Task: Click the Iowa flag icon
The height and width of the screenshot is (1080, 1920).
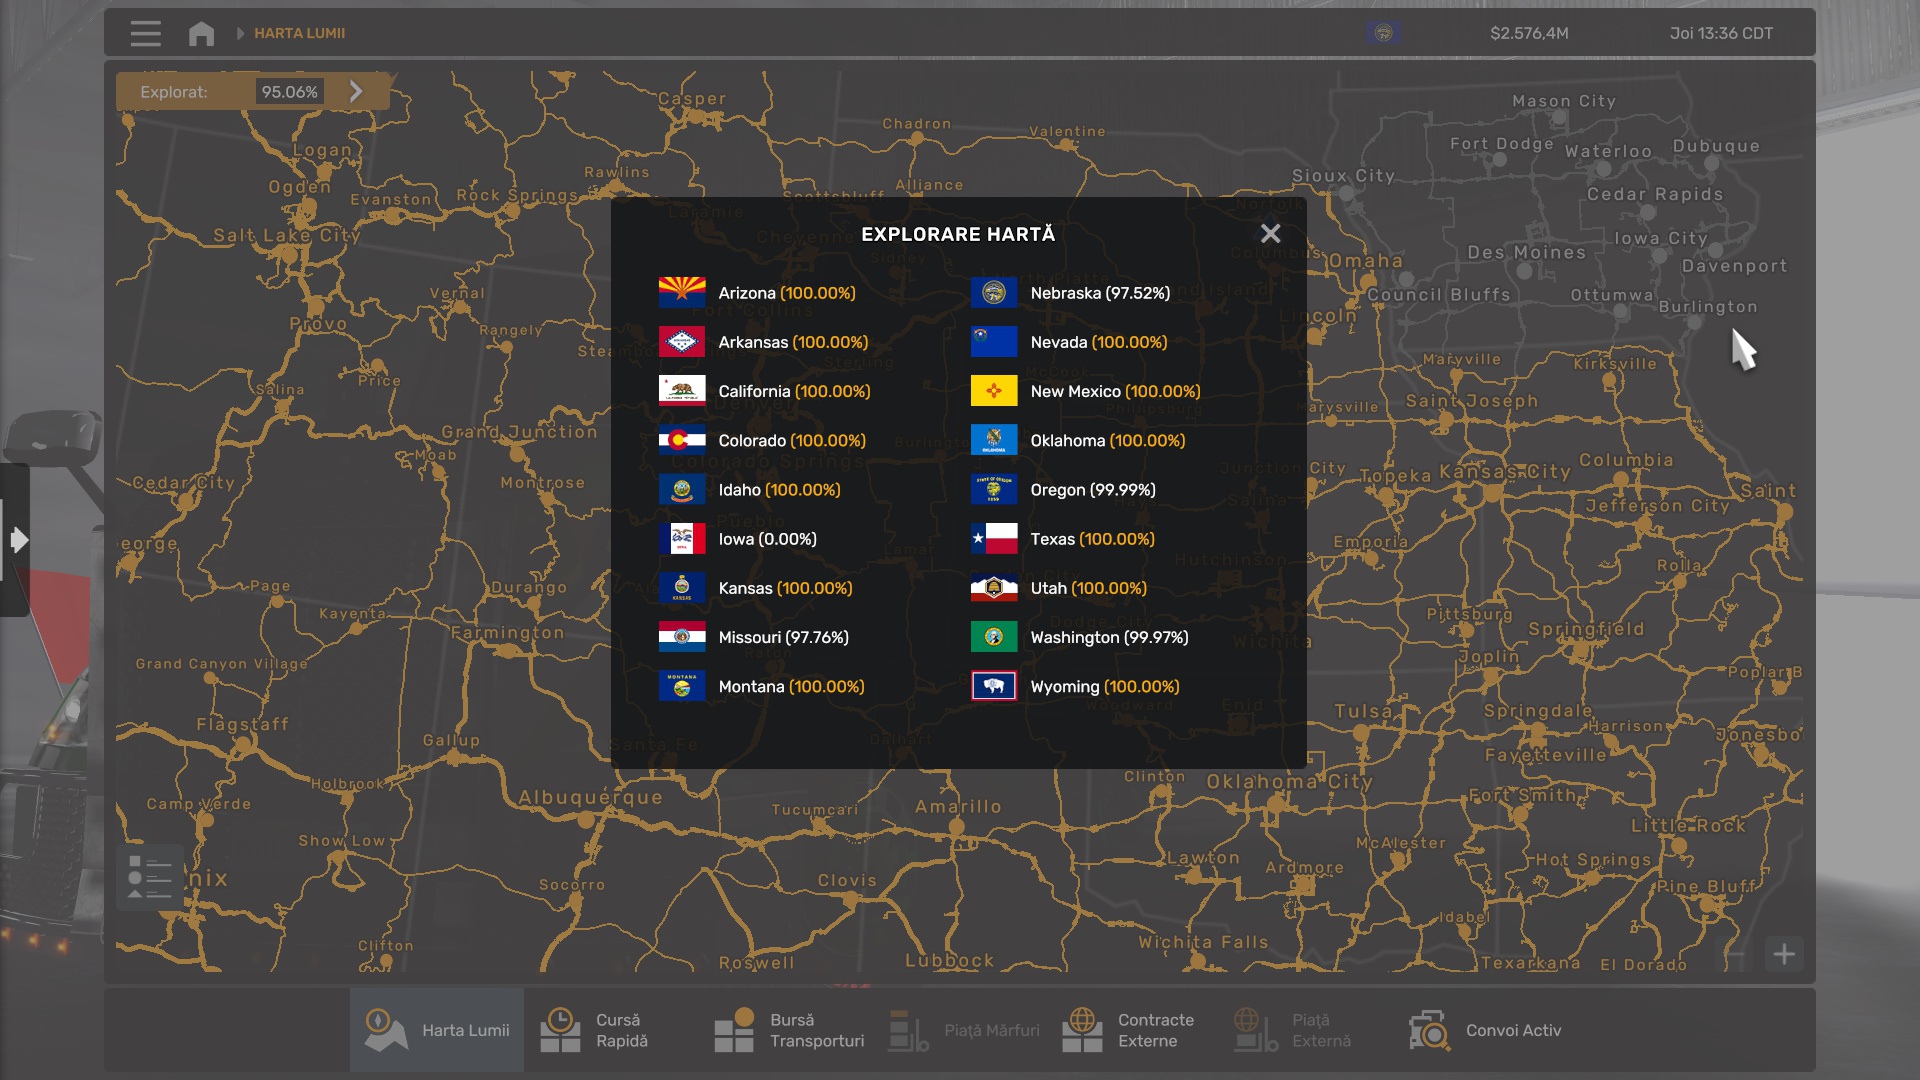Action: pyautogui.click(x=682, y=539)
